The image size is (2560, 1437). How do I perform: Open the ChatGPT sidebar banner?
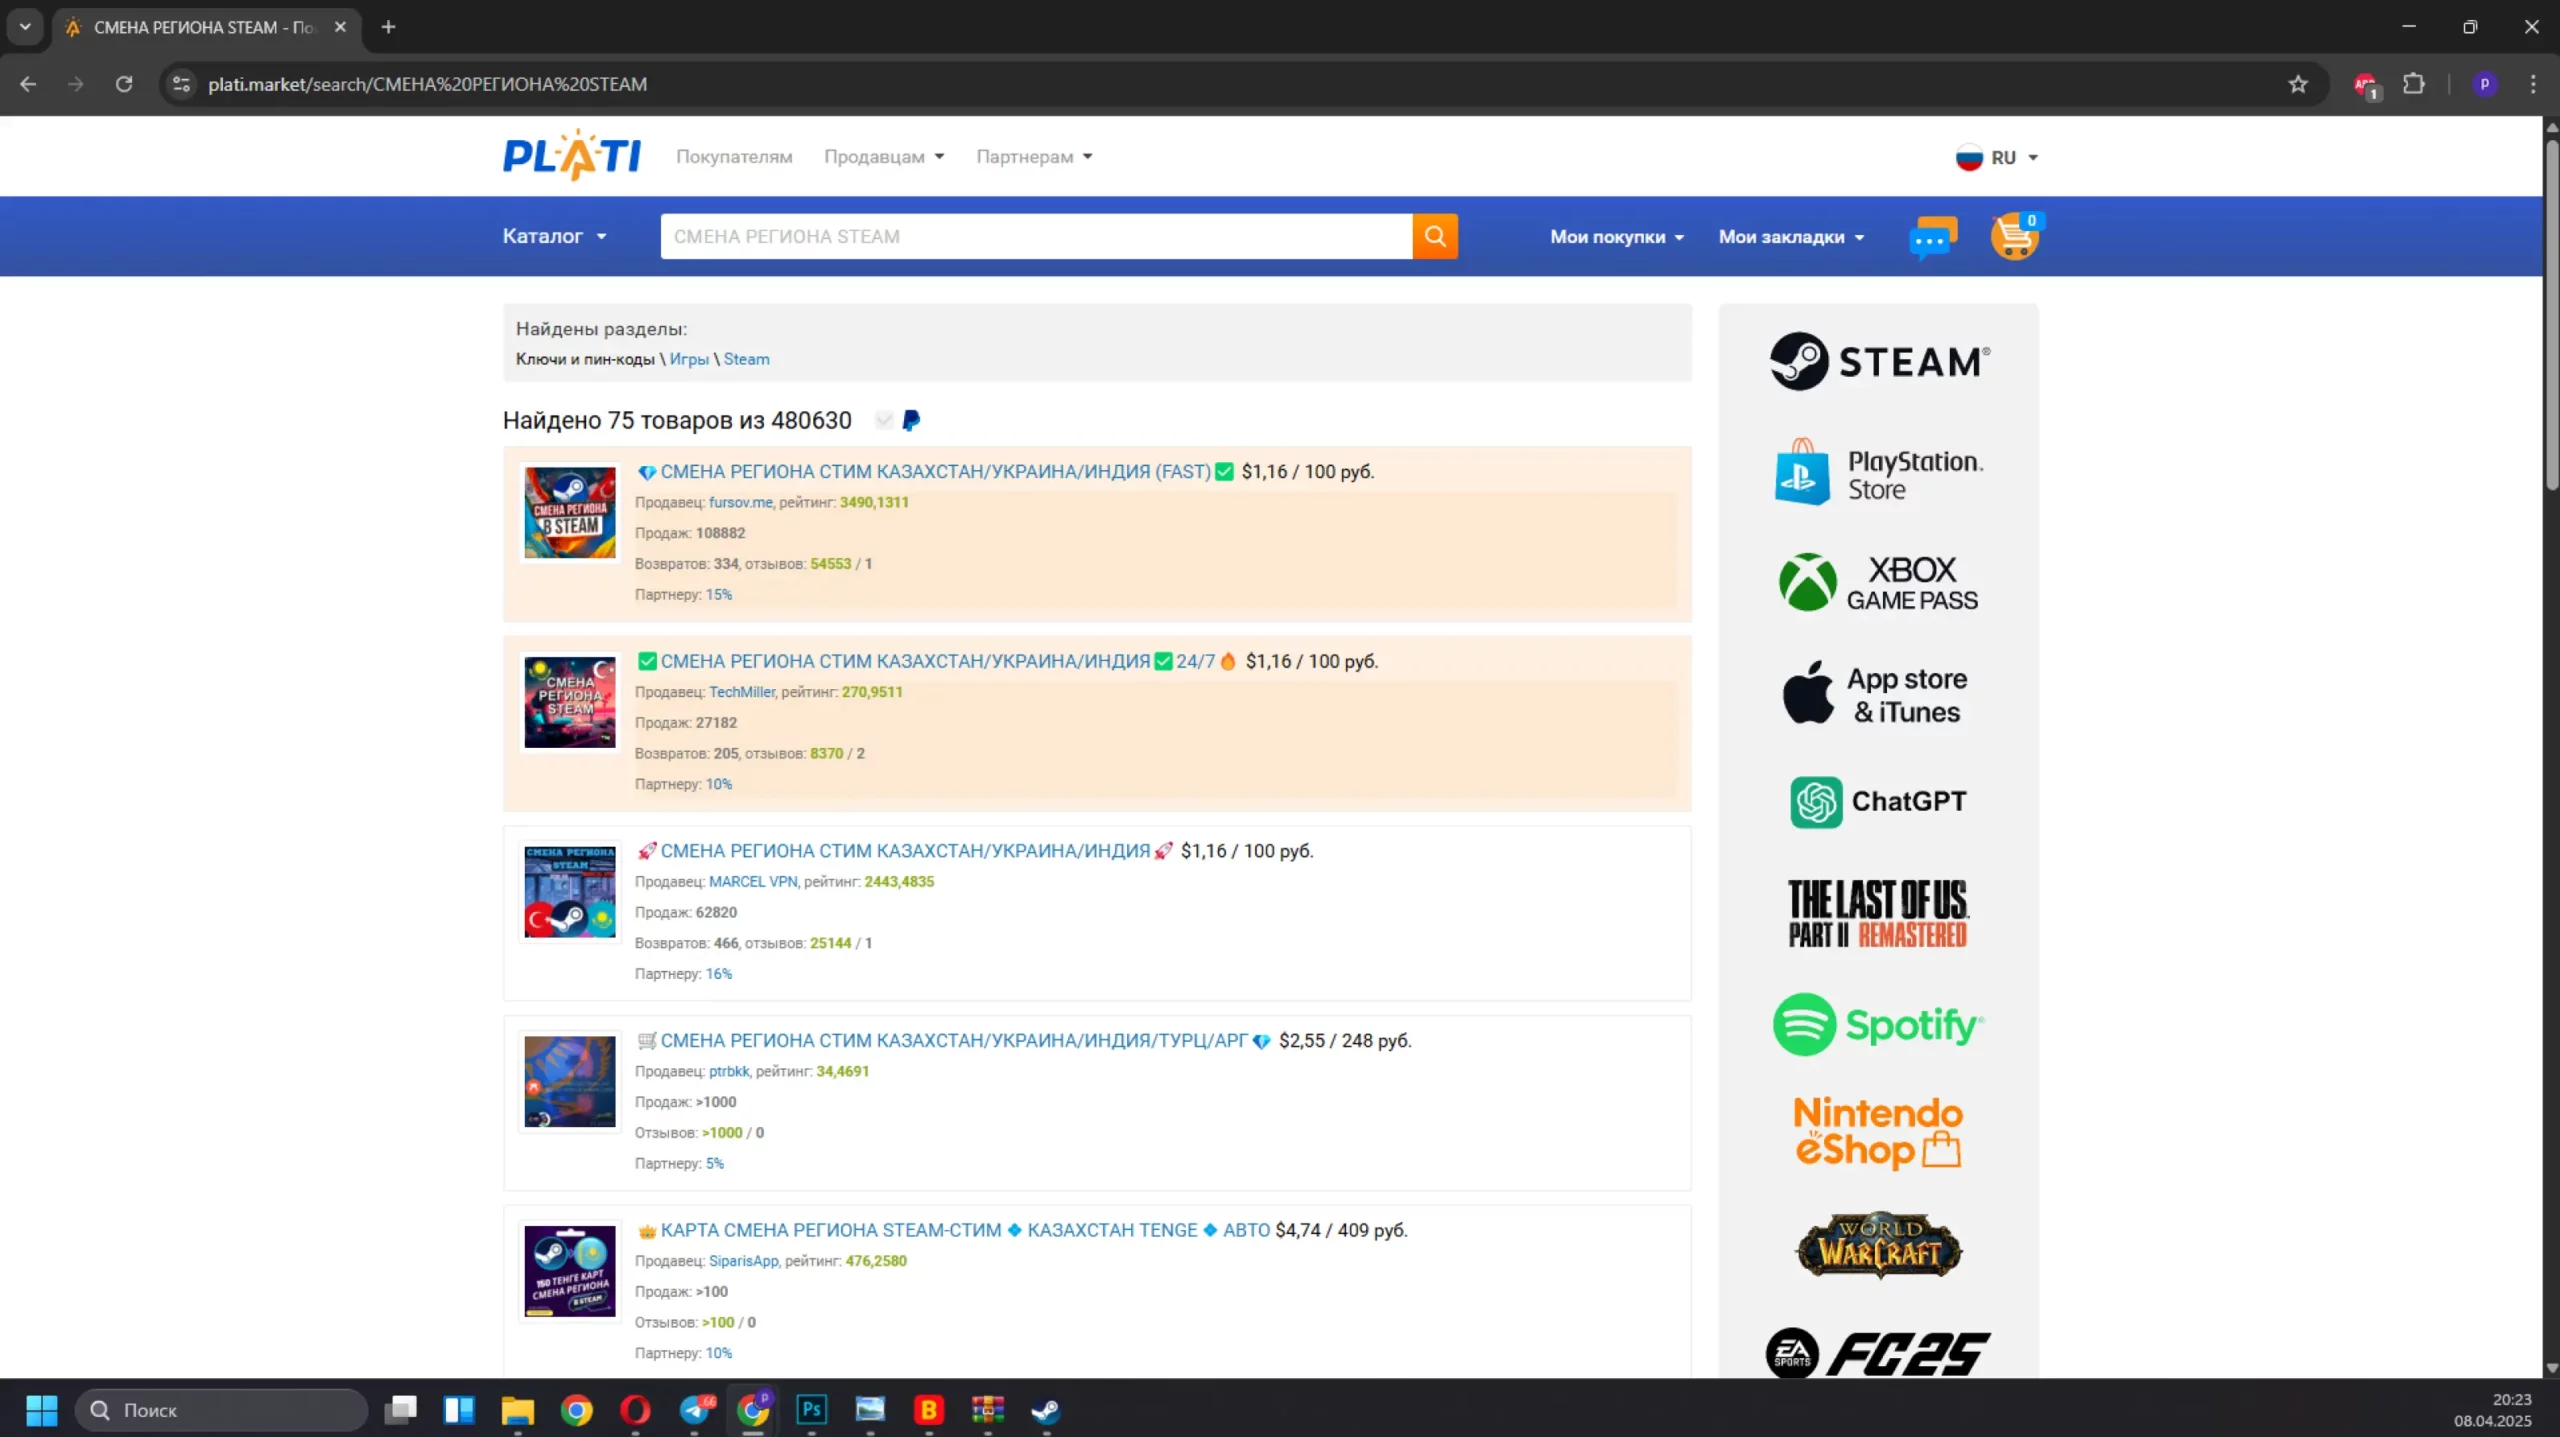click(1878, 801)
